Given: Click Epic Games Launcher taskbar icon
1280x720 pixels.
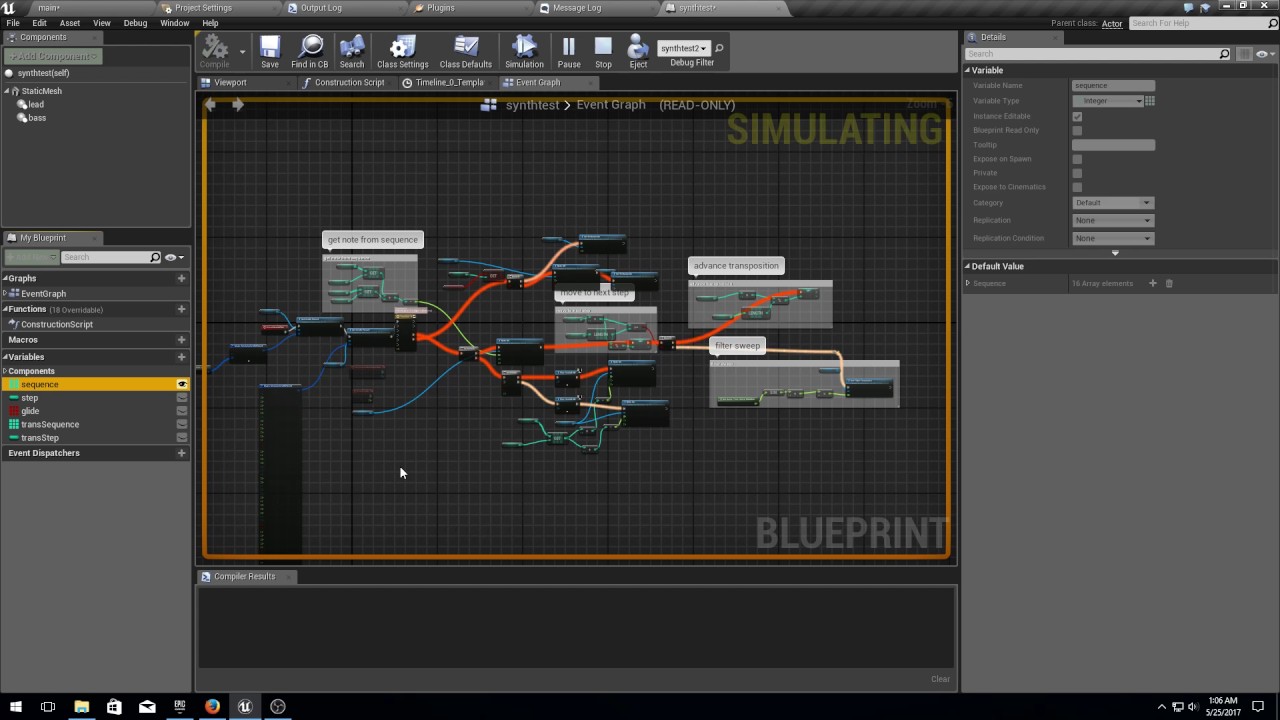Looking at the screenshot, I should (x=180, y=706).
